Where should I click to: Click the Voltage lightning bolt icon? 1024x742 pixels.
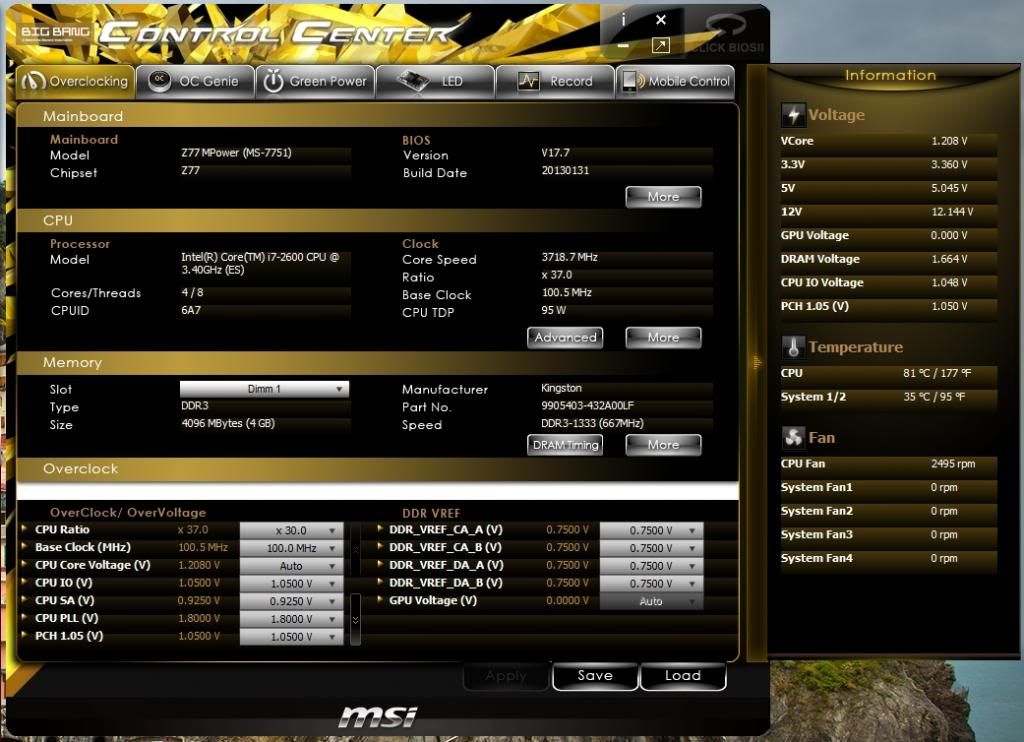click(x=793, y=115)
